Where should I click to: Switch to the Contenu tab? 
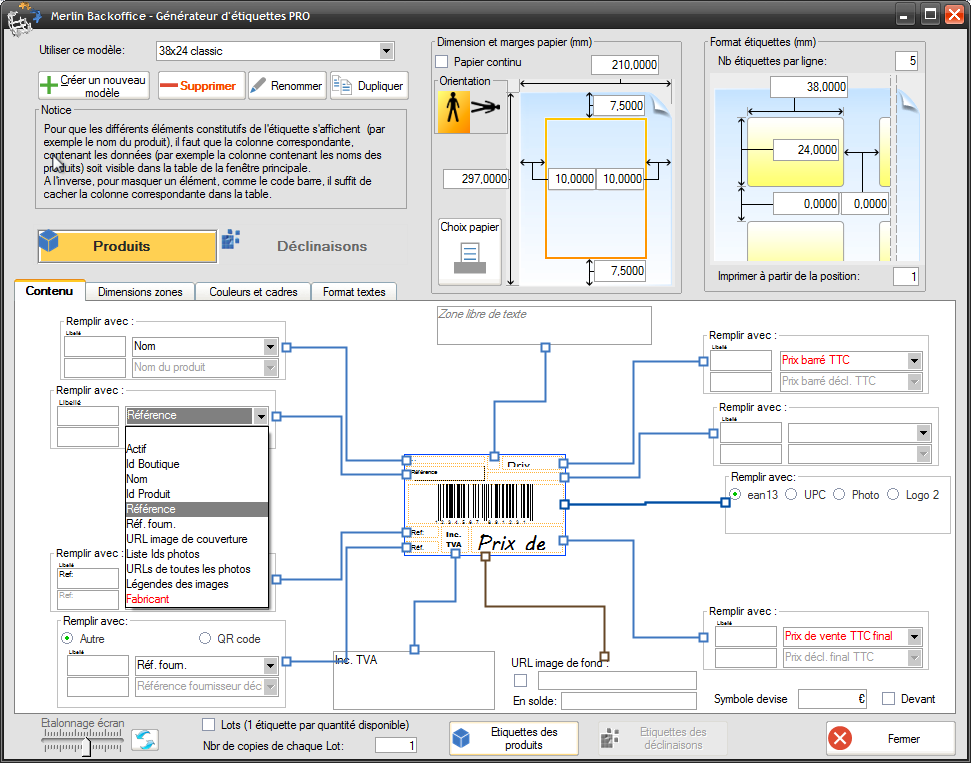(x=50, y=290)
